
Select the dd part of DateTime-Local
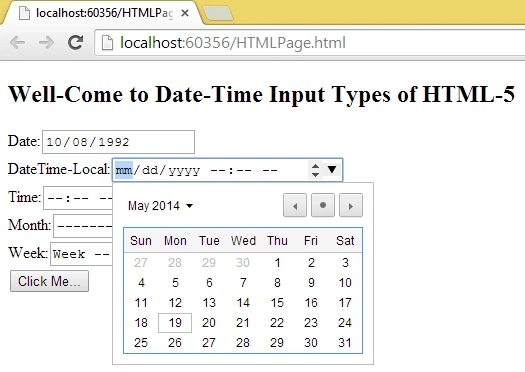(x=150, y=170)
